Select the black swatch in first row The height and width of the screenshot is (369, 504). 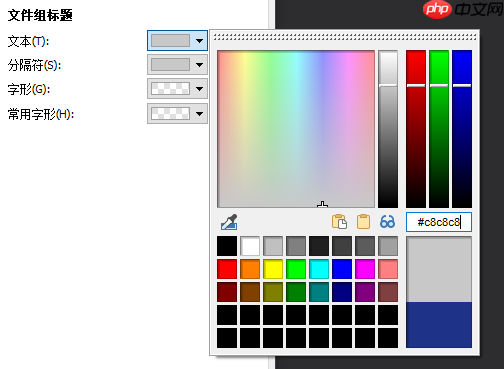(x=227, y=246)
